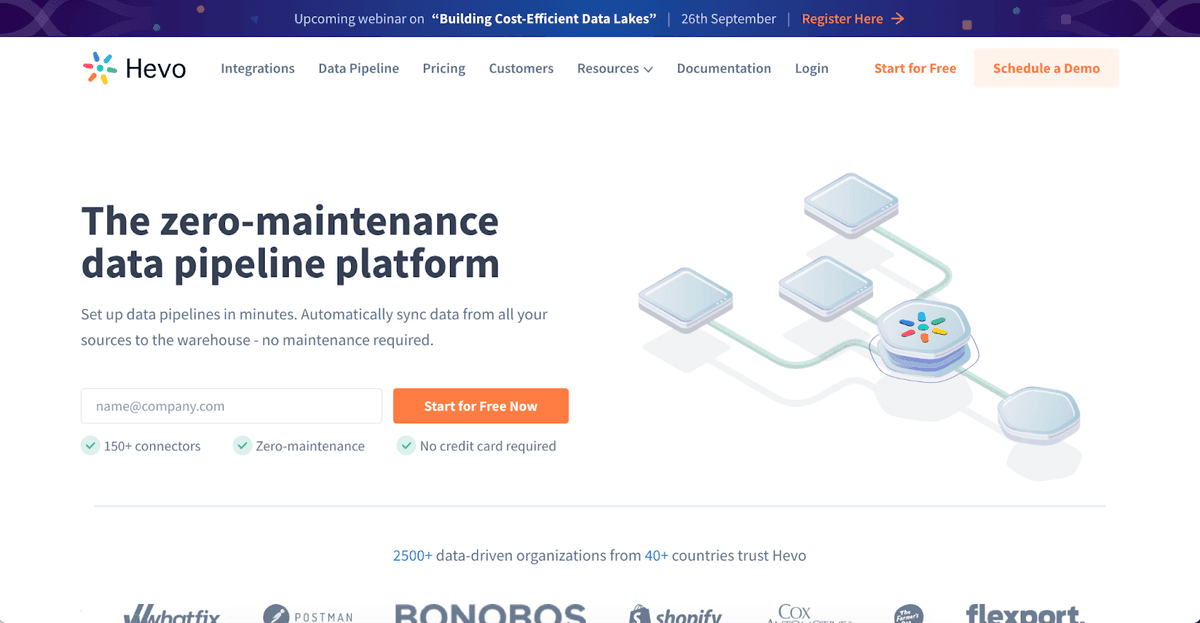Click the Postman logo
The width and height of the screenshot is (1200, 623).
point(308,614)
